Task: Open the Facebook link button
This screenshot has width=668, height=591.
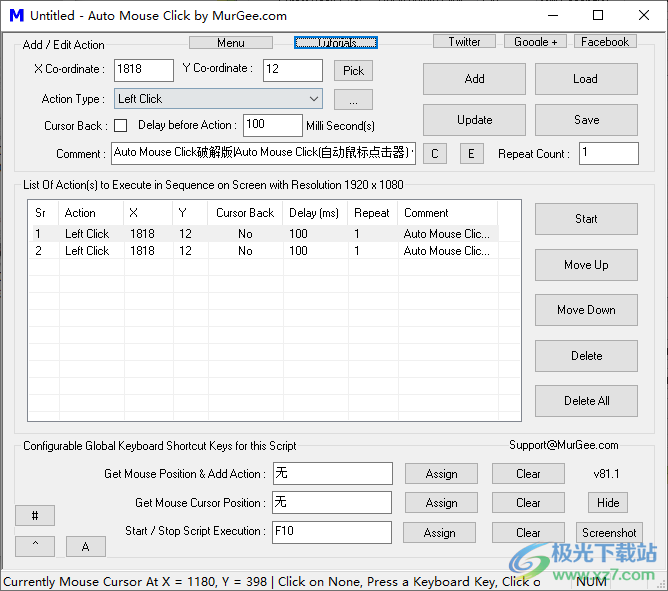Action: [x=605, y=42]
